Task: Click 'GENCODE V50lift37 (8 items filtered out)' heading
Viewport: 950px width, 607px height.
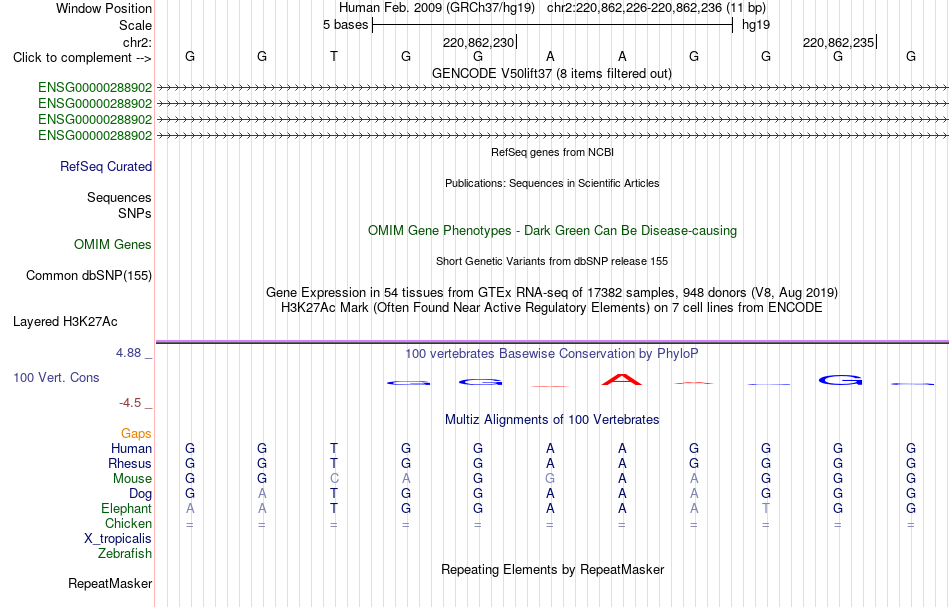Action: tap(552, 73)
